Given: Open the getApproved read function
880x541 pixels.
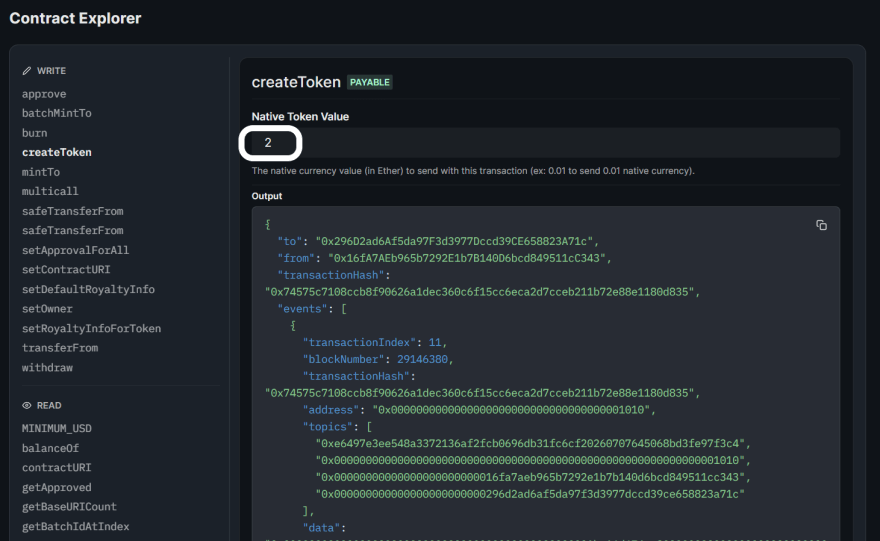Looking at the screenshot, I should [57, 487].
